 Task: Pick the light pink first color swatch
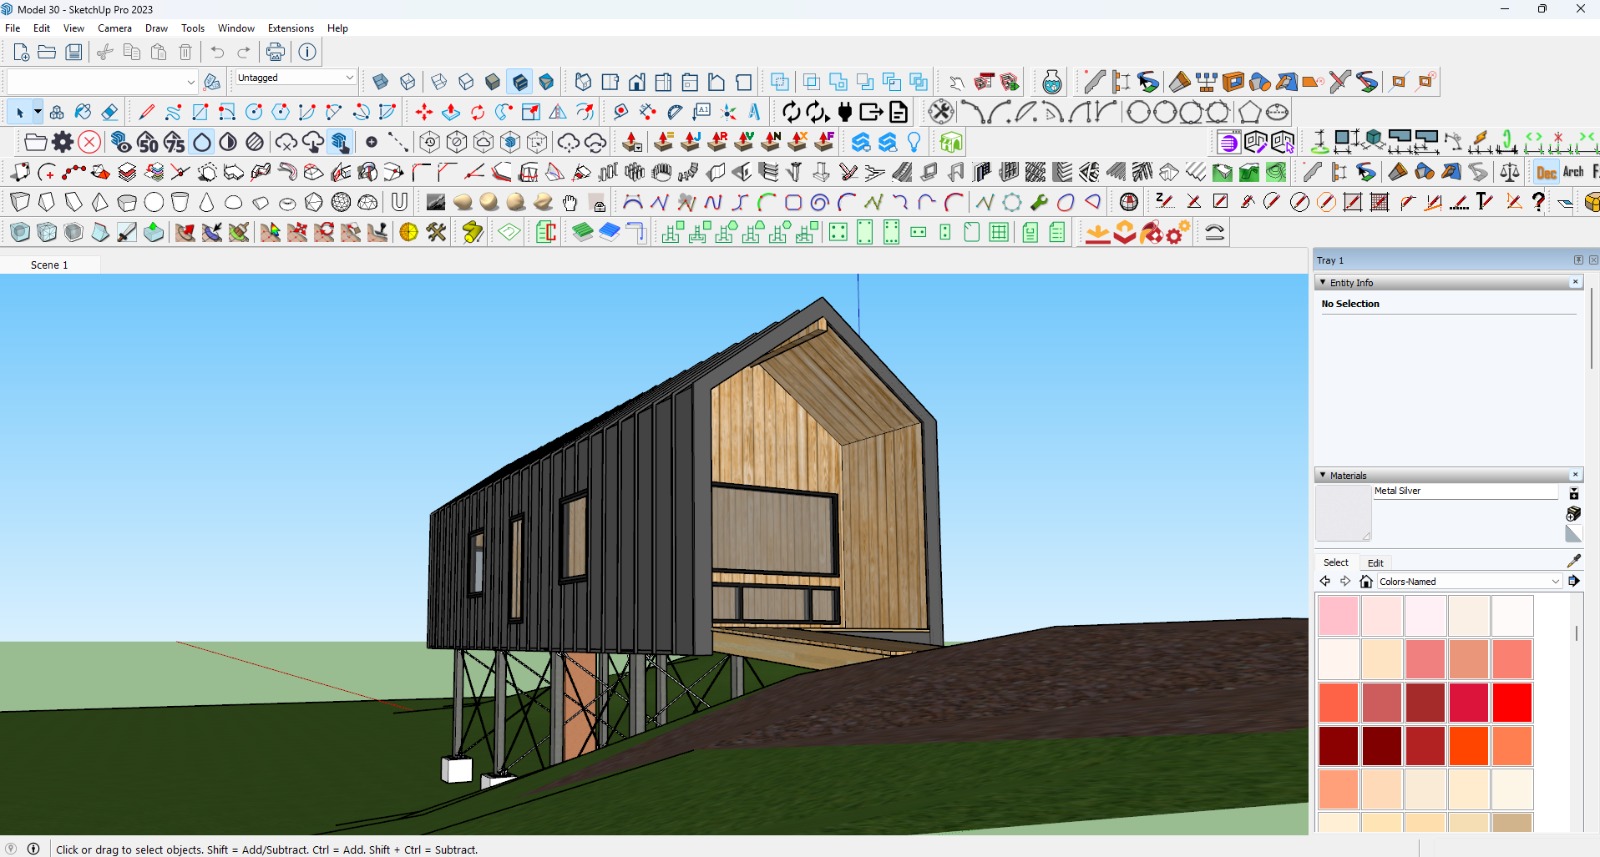point(1338,616)
